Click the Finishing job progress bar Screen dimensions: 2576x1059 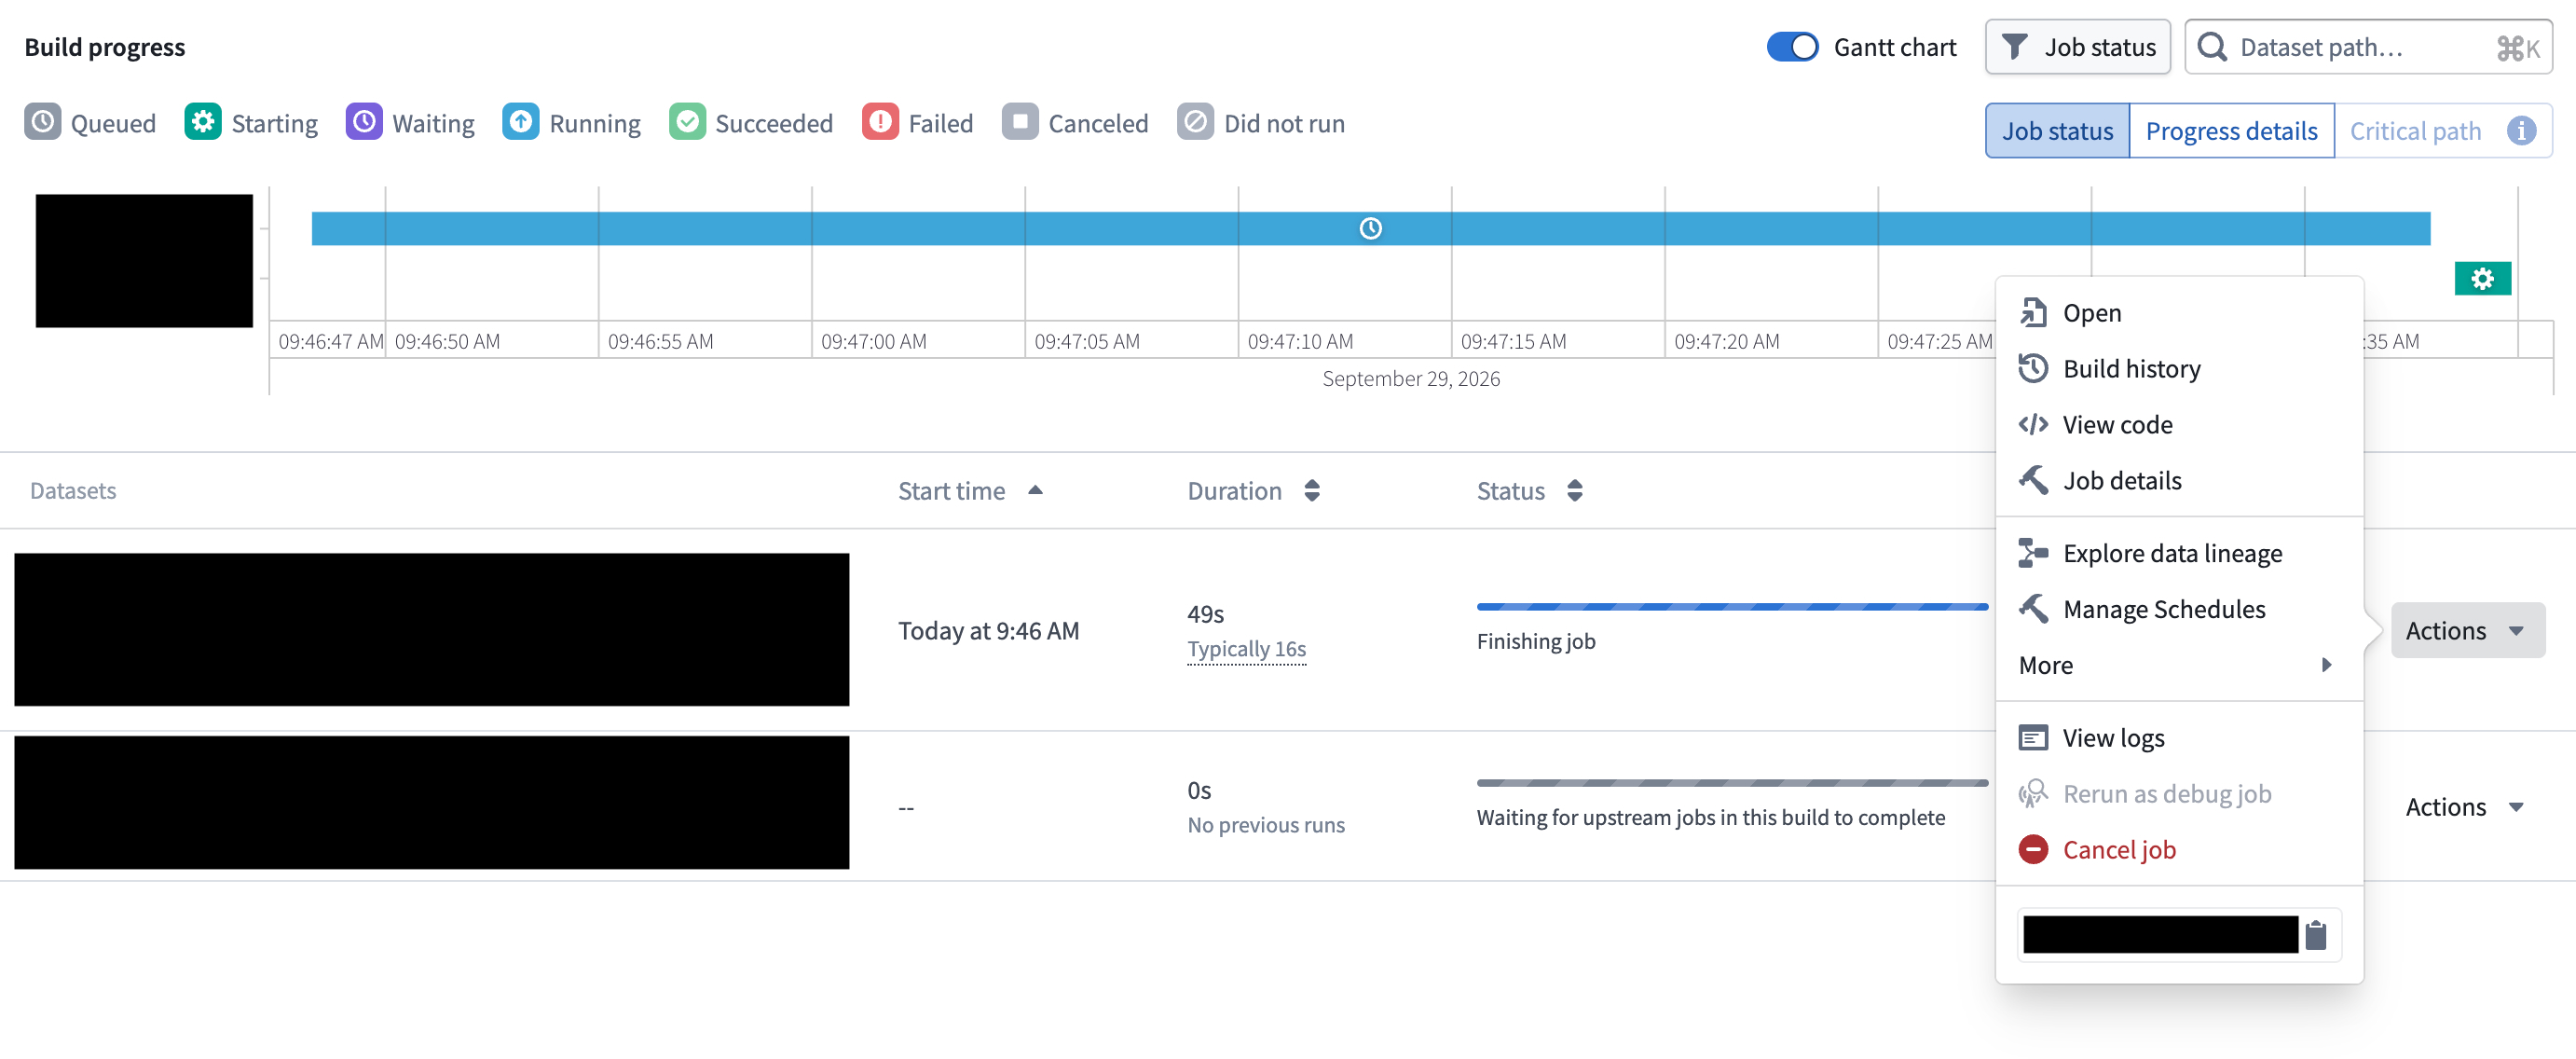tap(1731, 607)
